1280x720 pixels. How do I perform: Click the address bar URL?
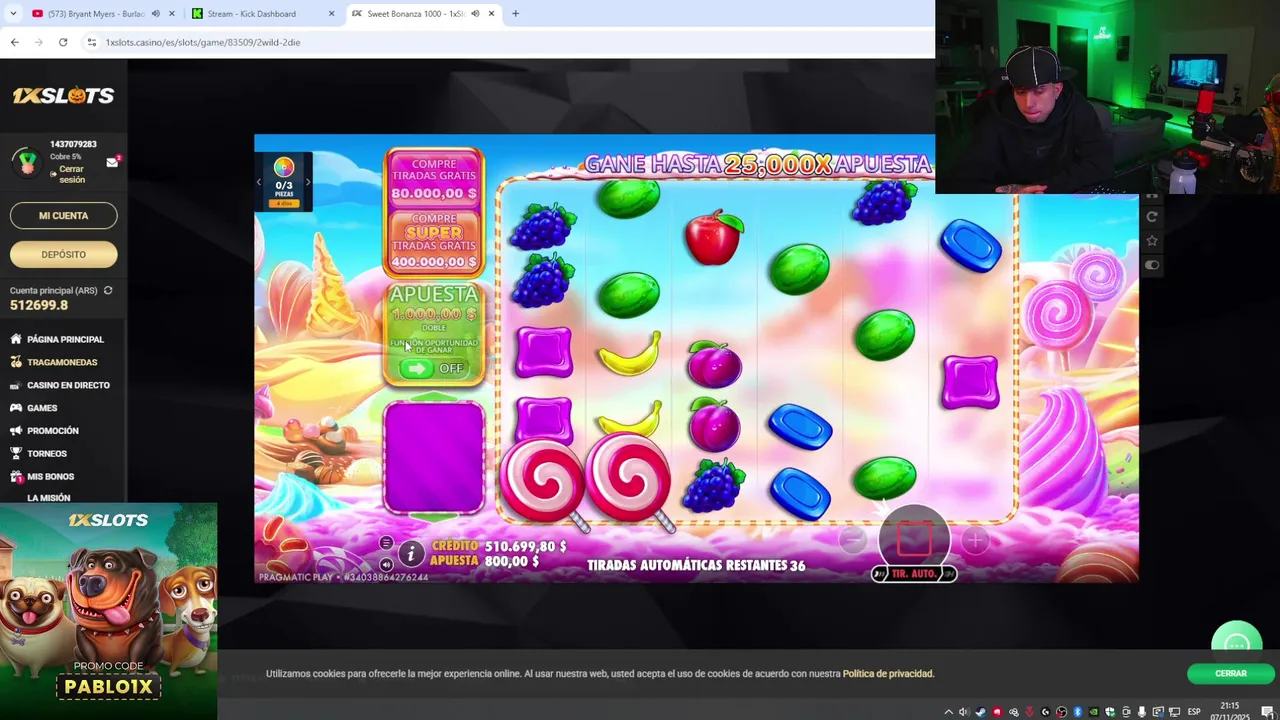coord(203,42)
